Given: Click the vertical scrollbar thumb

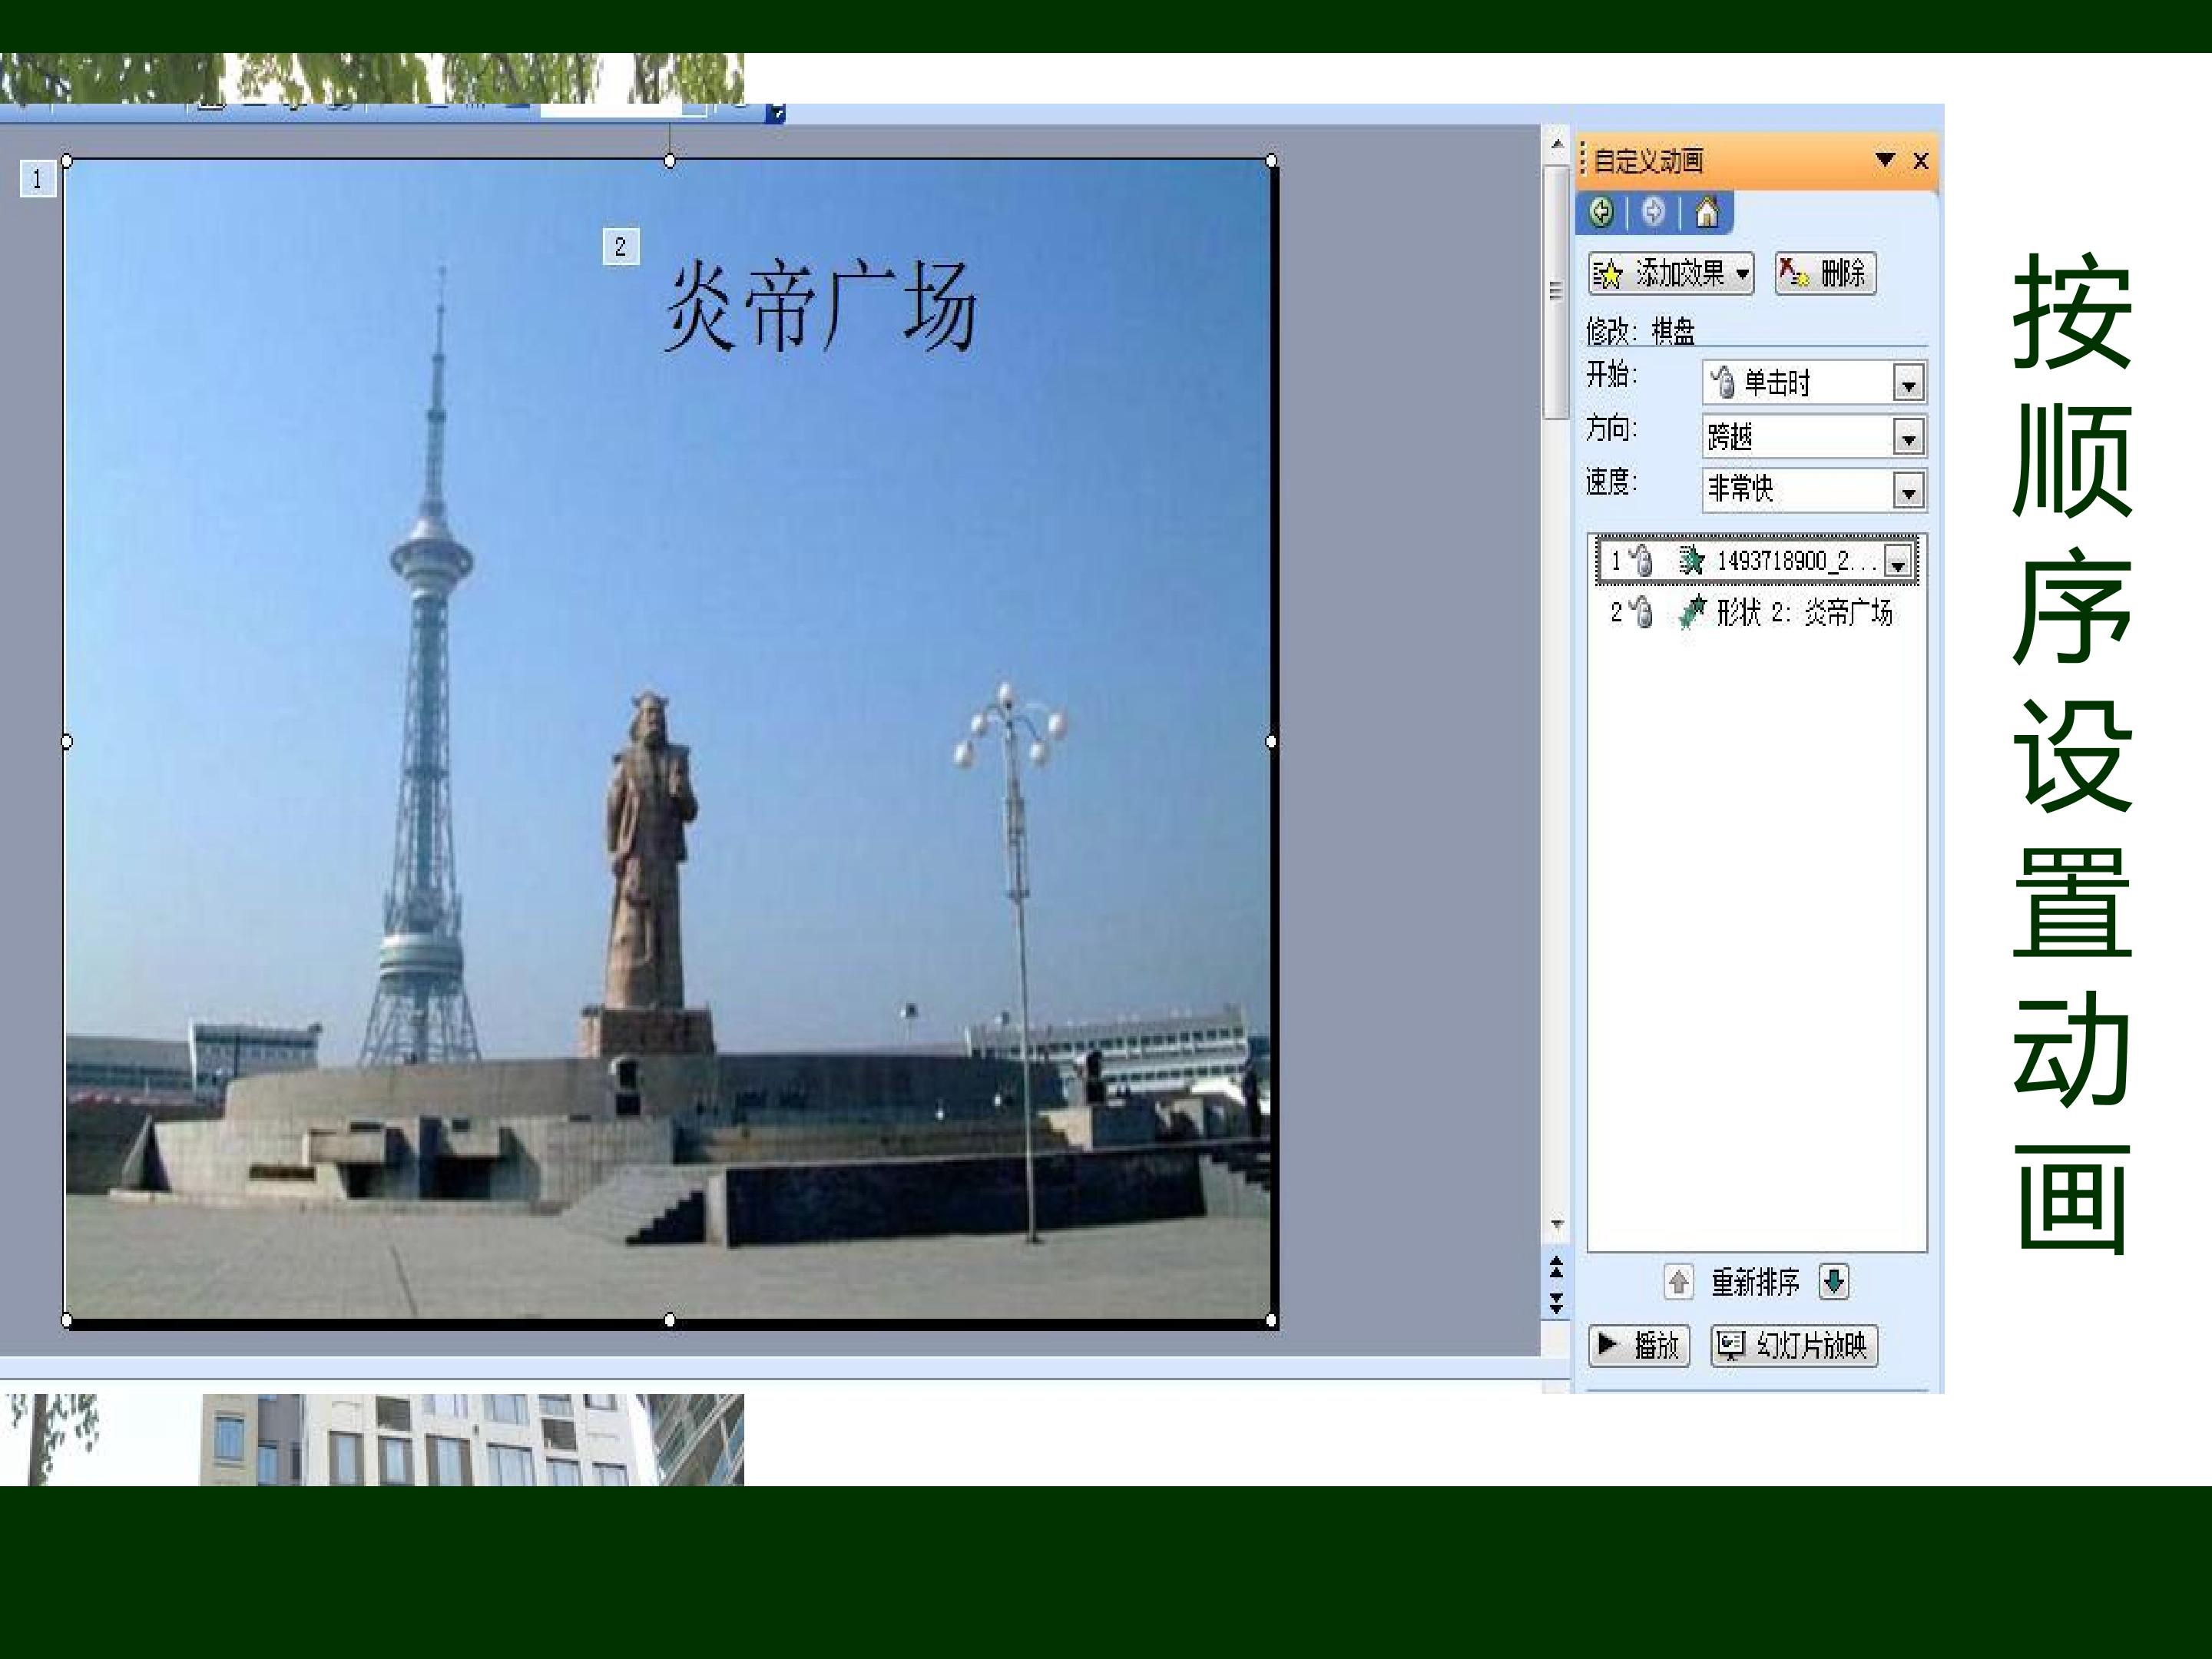Looking at the screenshot, I should point(1555,292).
